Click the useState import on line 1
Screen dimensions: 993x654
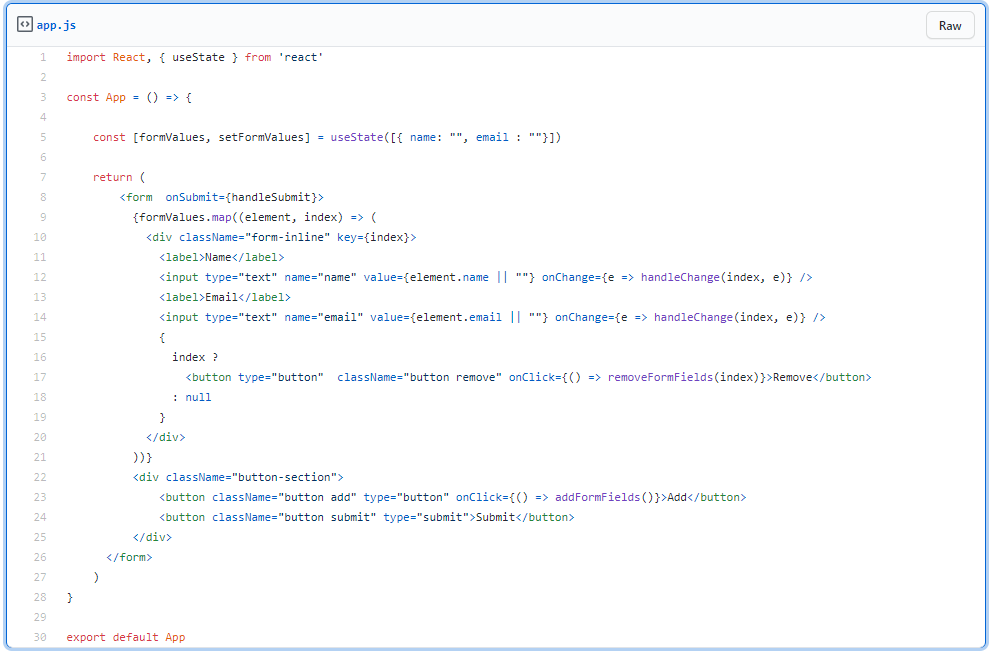click(198, 57)
